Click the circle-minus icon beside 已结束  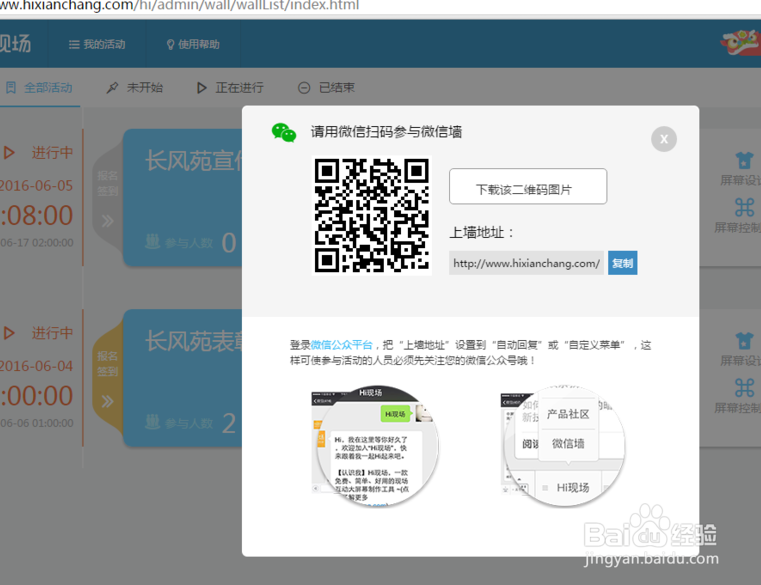pyautogui.click(x=304, y=88)
